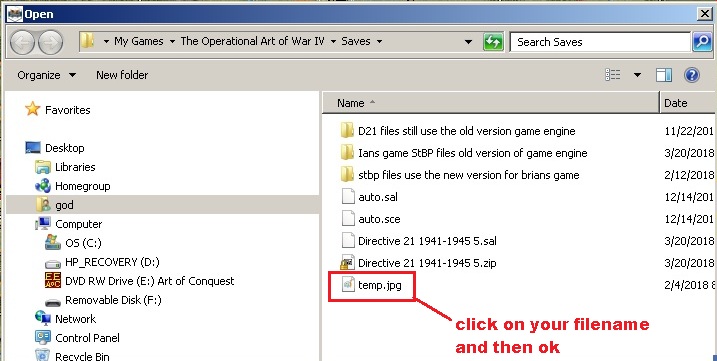Click the DVD RW Drive Art of Conquest icon

[53, 280]
